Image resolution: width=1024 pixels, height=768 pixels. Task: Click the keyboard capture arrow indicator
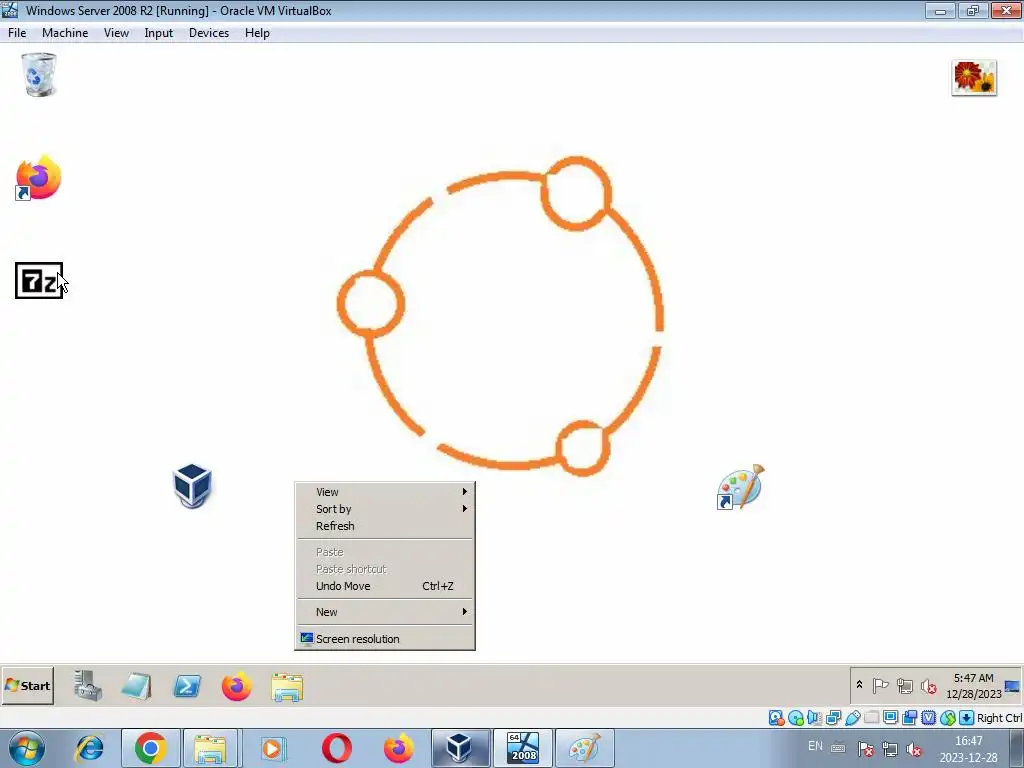click(967, 718)
